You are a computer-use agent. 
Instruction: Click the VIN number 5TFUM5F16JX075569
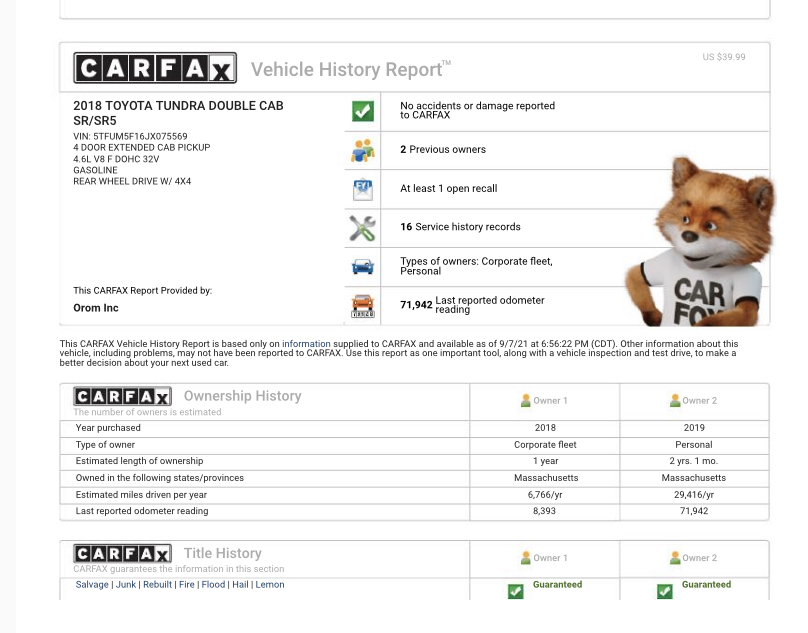pos(140,137)
